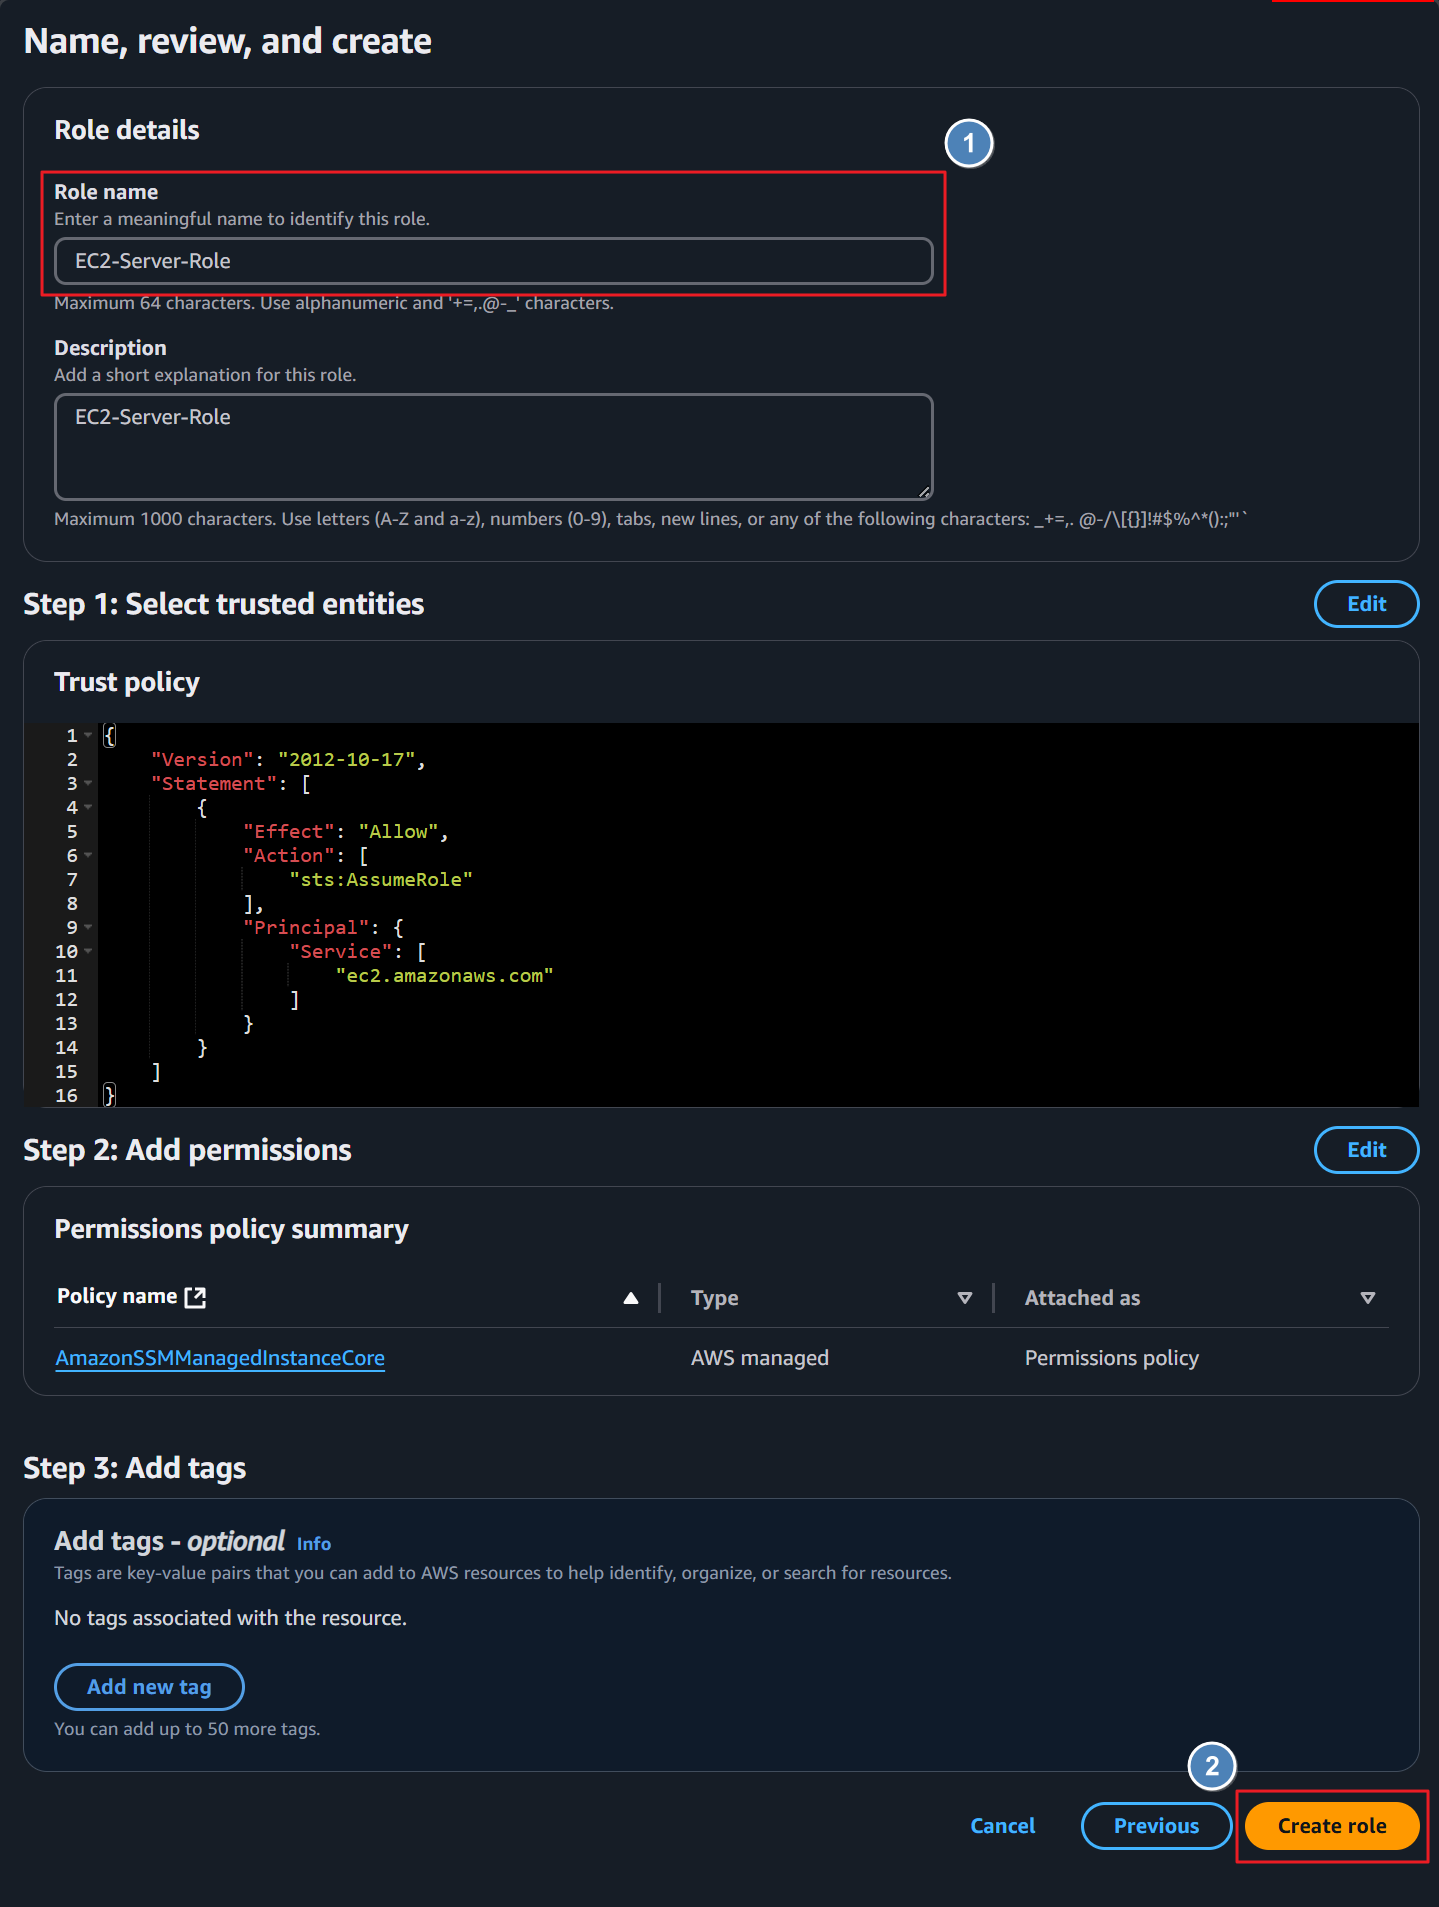Go back with the Previous button

tap(1156, 1826)
